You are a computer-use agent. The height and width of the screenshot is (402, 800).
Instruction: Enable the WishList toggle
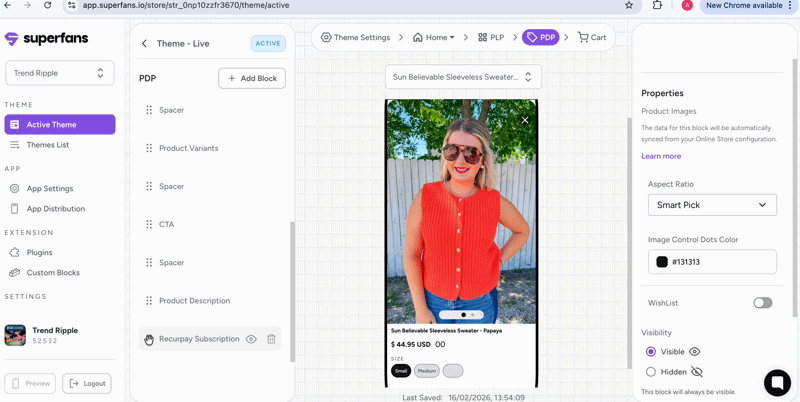(762, 303)
